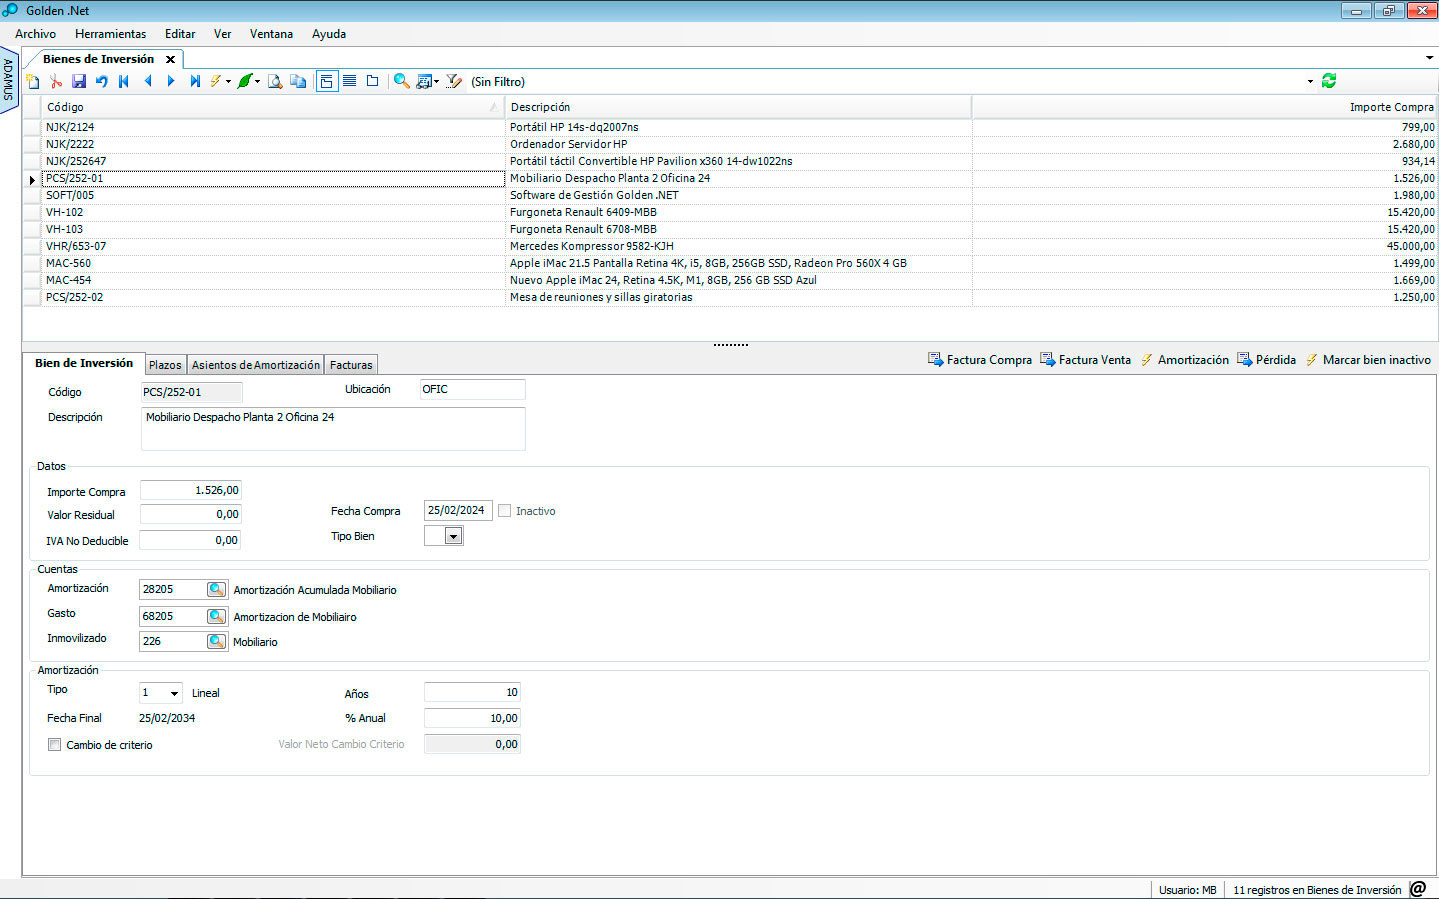Open the Tipo Bien dropdown

[x=453, y=537]
